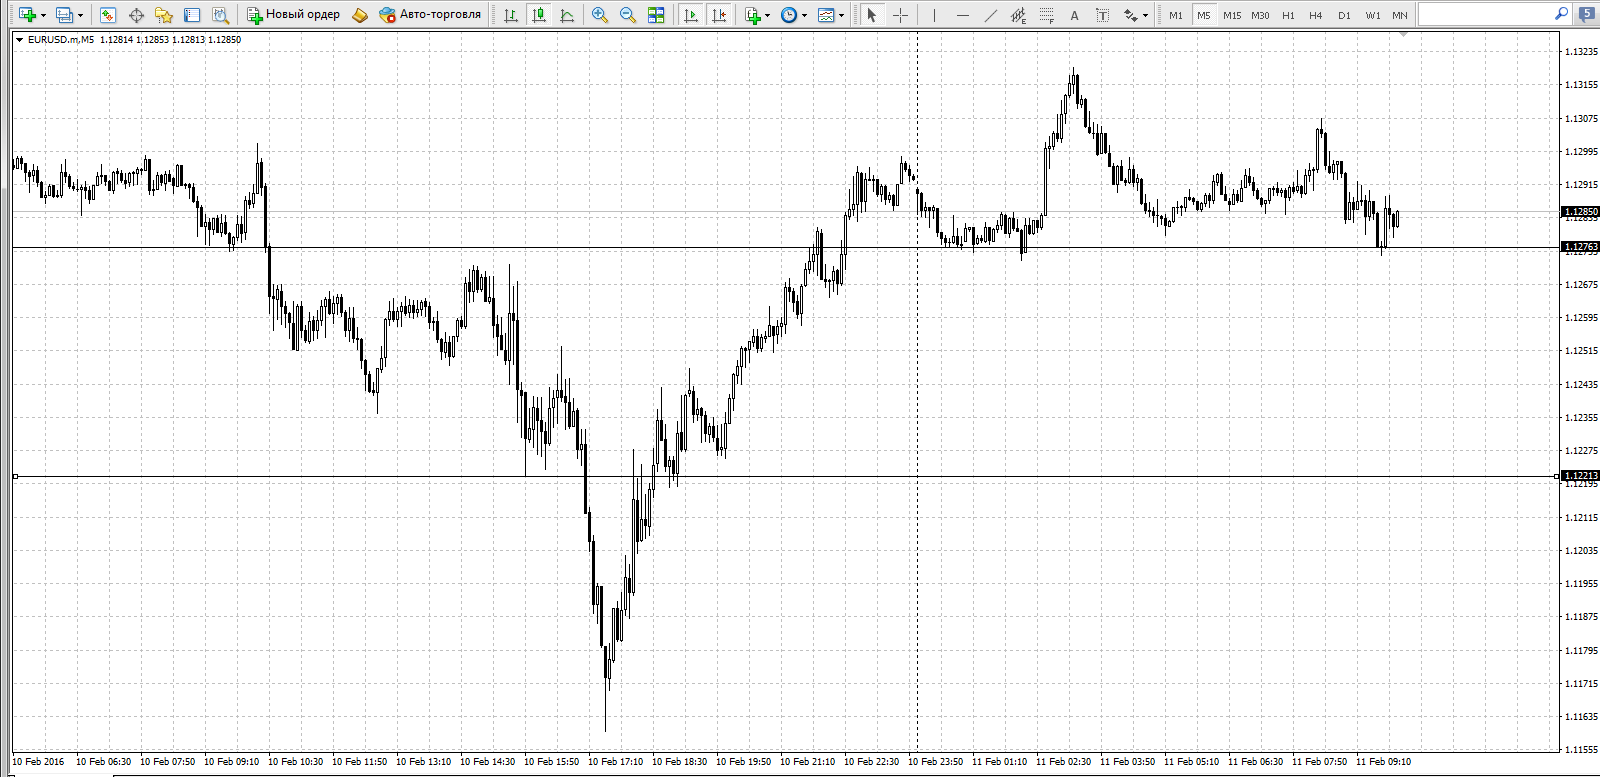Click the Arrows objects icon
Screen dimensions: 1600x777
pos(1130,15)
